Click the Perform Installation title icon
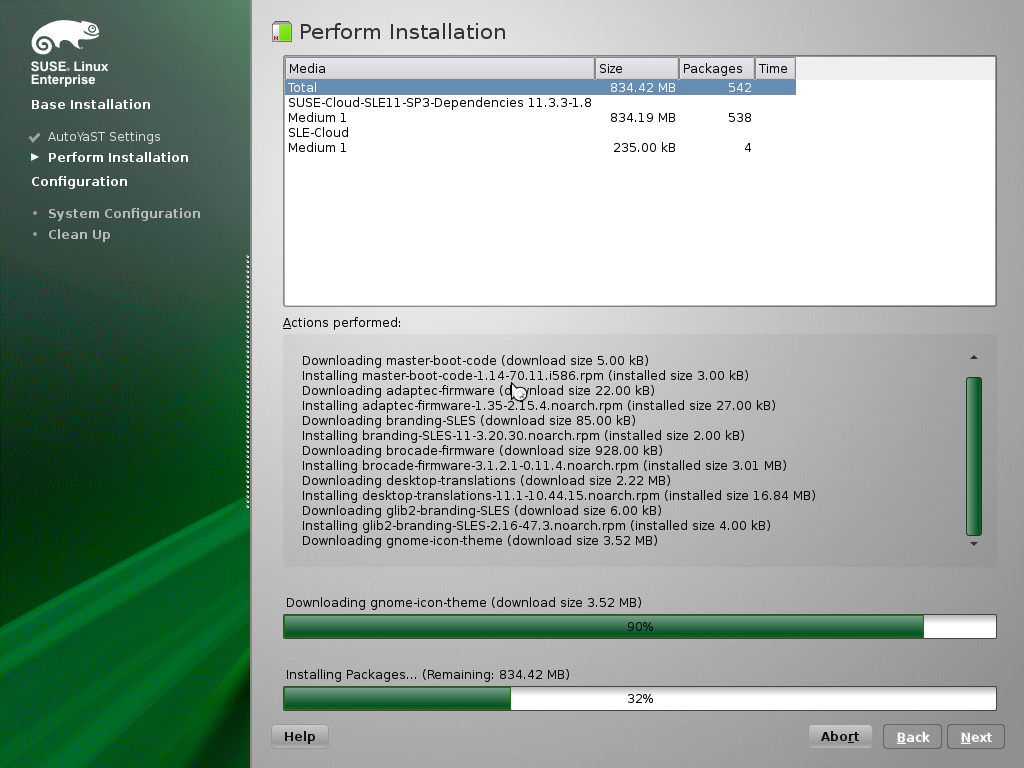Screen dimensions: 1024x768 point(281,32)
